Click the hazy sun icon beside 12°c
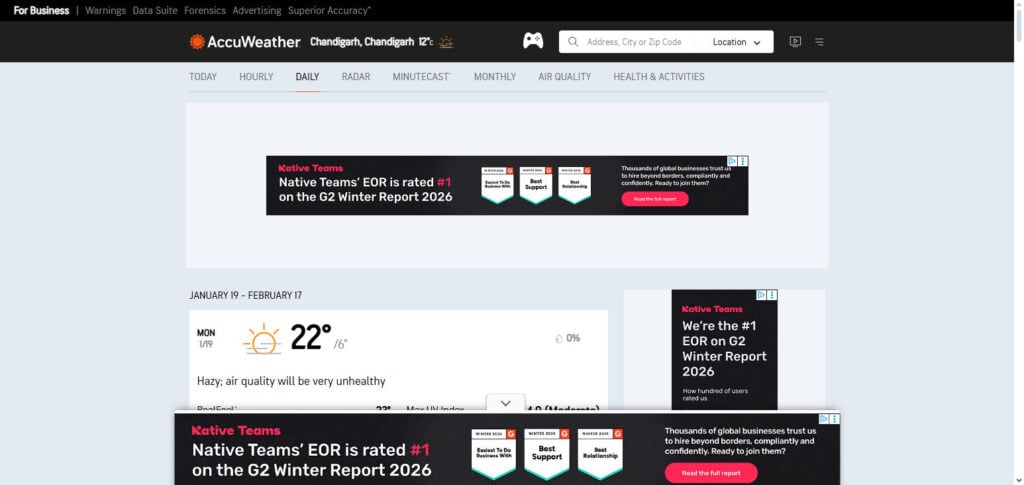The image size is (1024, 485). click(446, 42)
